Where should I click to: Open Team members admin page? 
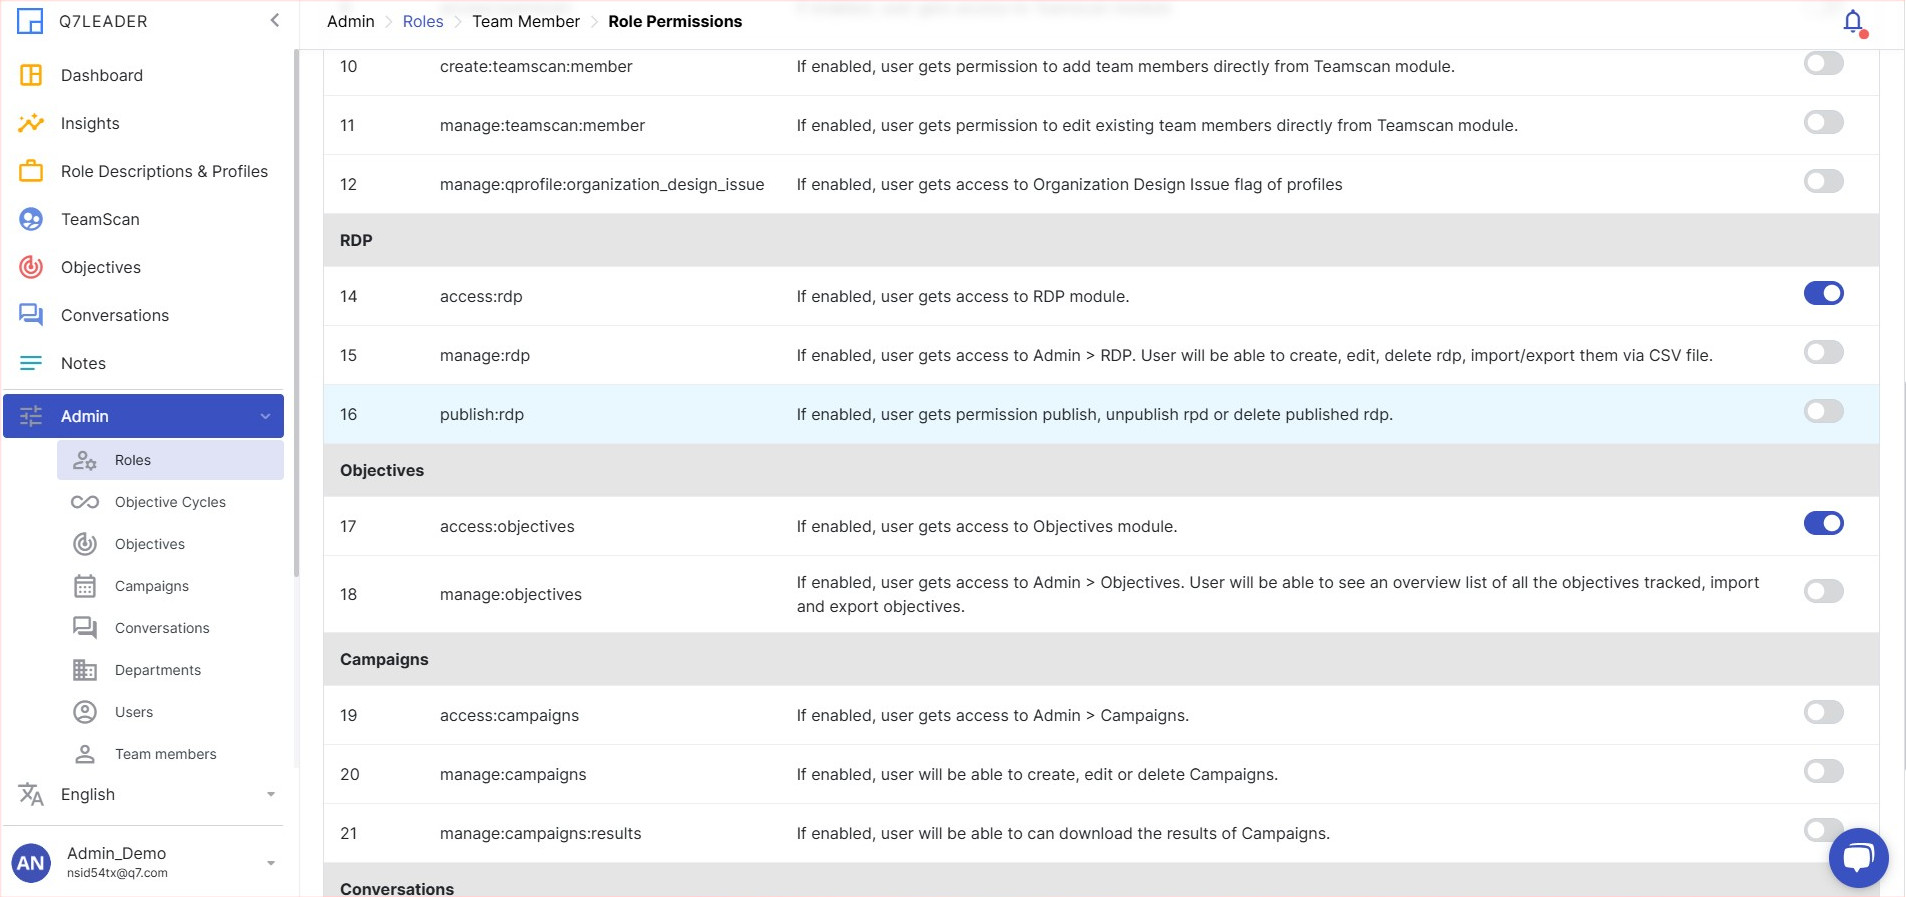(165, 754)
